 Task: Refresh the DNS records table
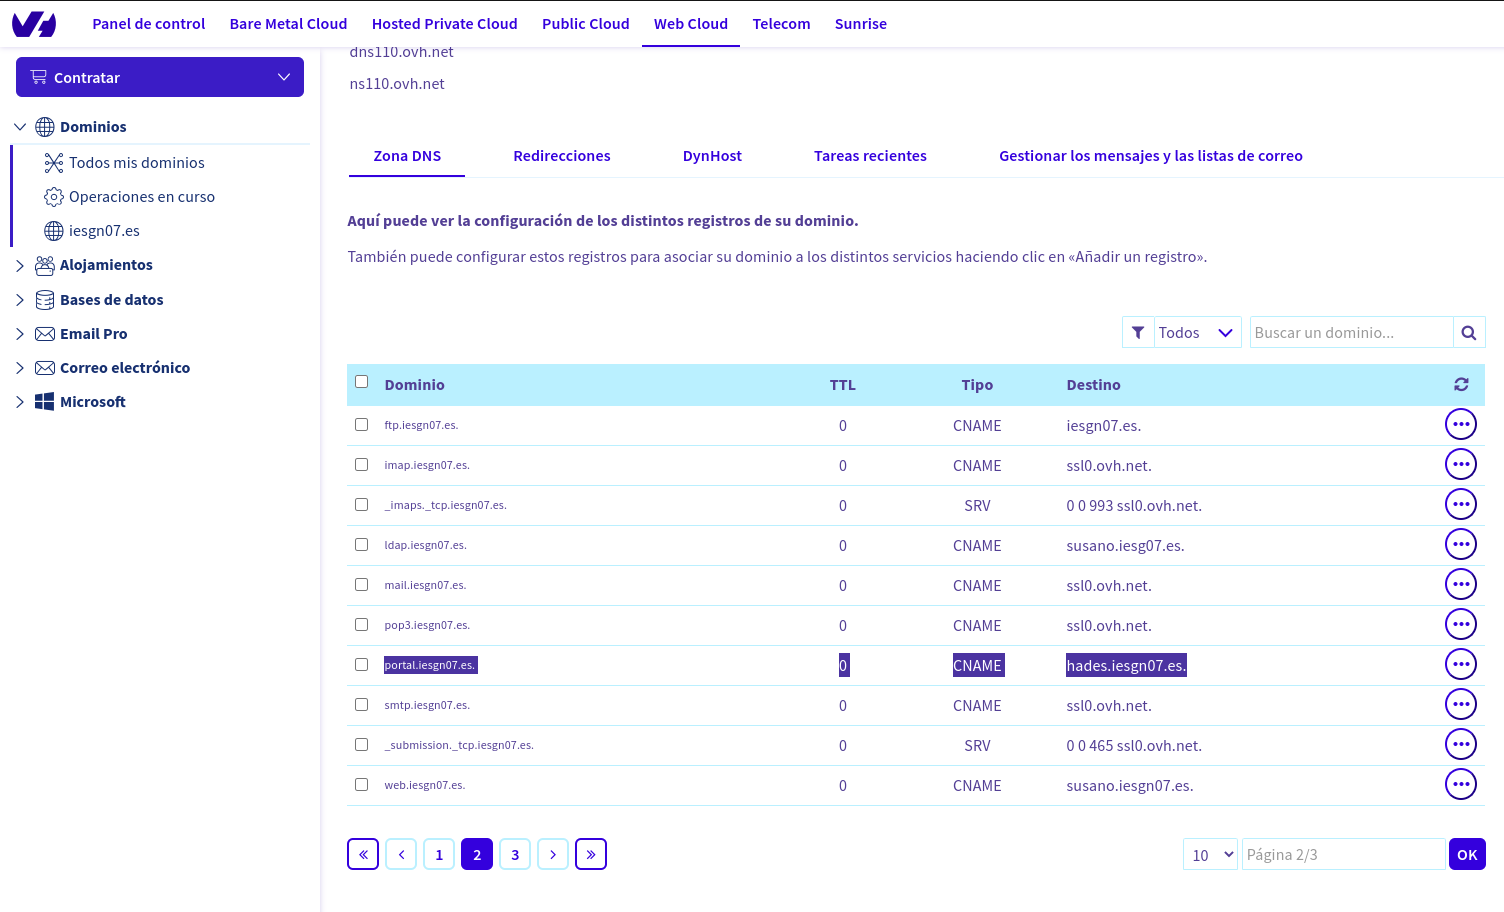[x=1461, y=384]
